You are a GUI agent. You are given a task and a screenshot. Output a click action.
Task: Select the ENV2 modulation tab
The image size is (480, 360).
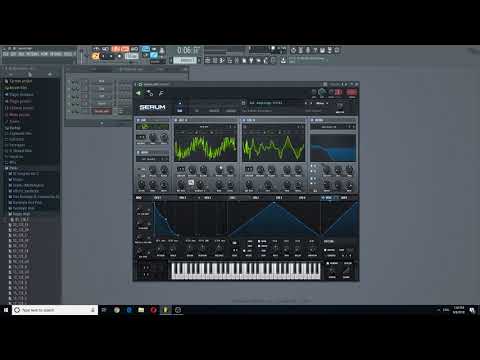click(x=182, y=198)
